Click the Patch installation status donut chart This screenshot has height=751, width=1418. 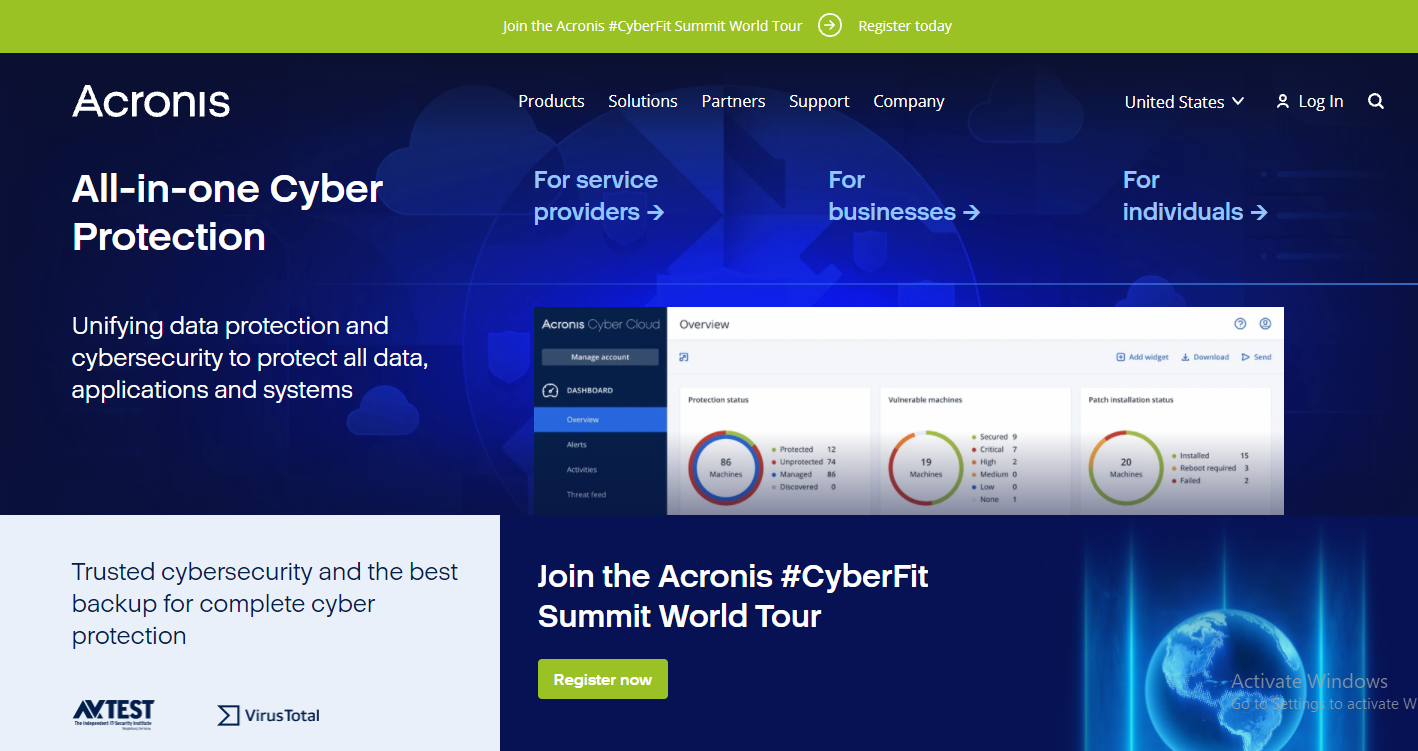click(x=1126, y=468)
